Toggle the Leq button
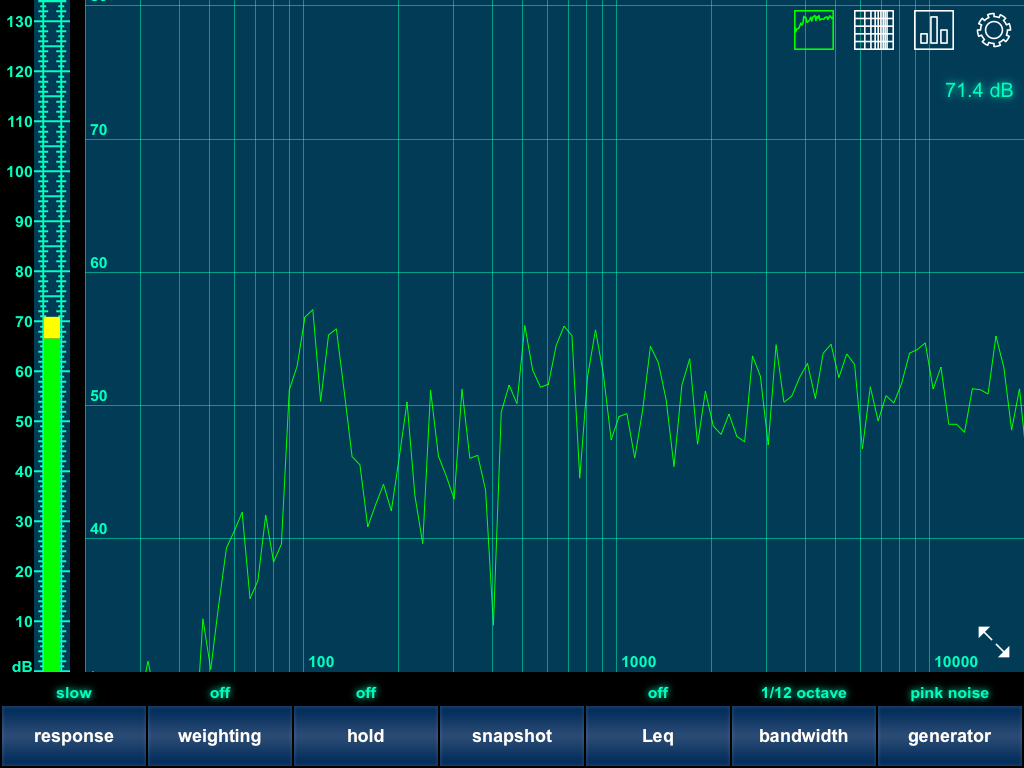The height and width of the screenshot is (768, 1024). pyautogui.click(x=658, y=736)
